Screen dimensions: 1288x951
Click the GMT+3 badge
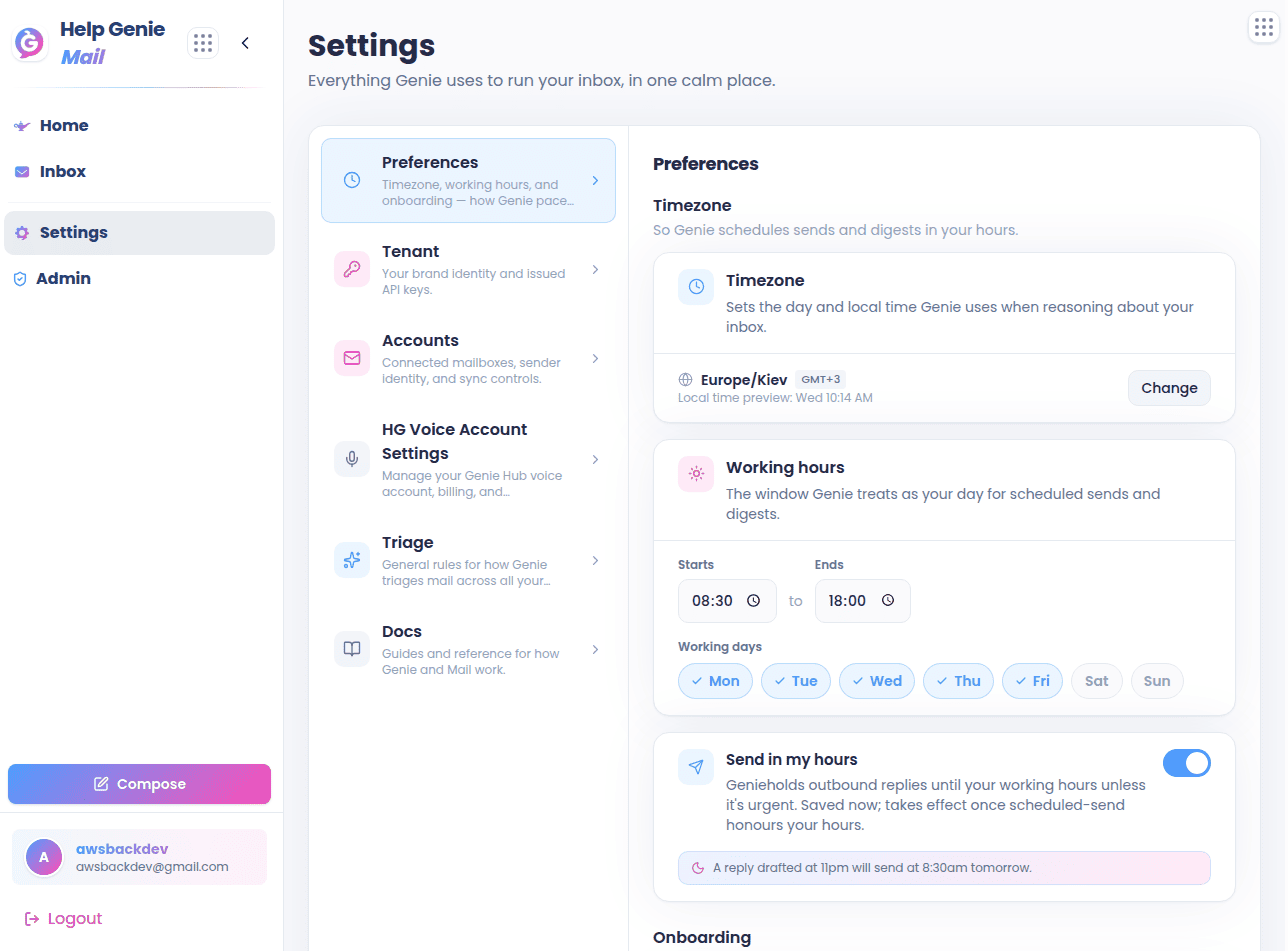821,379
